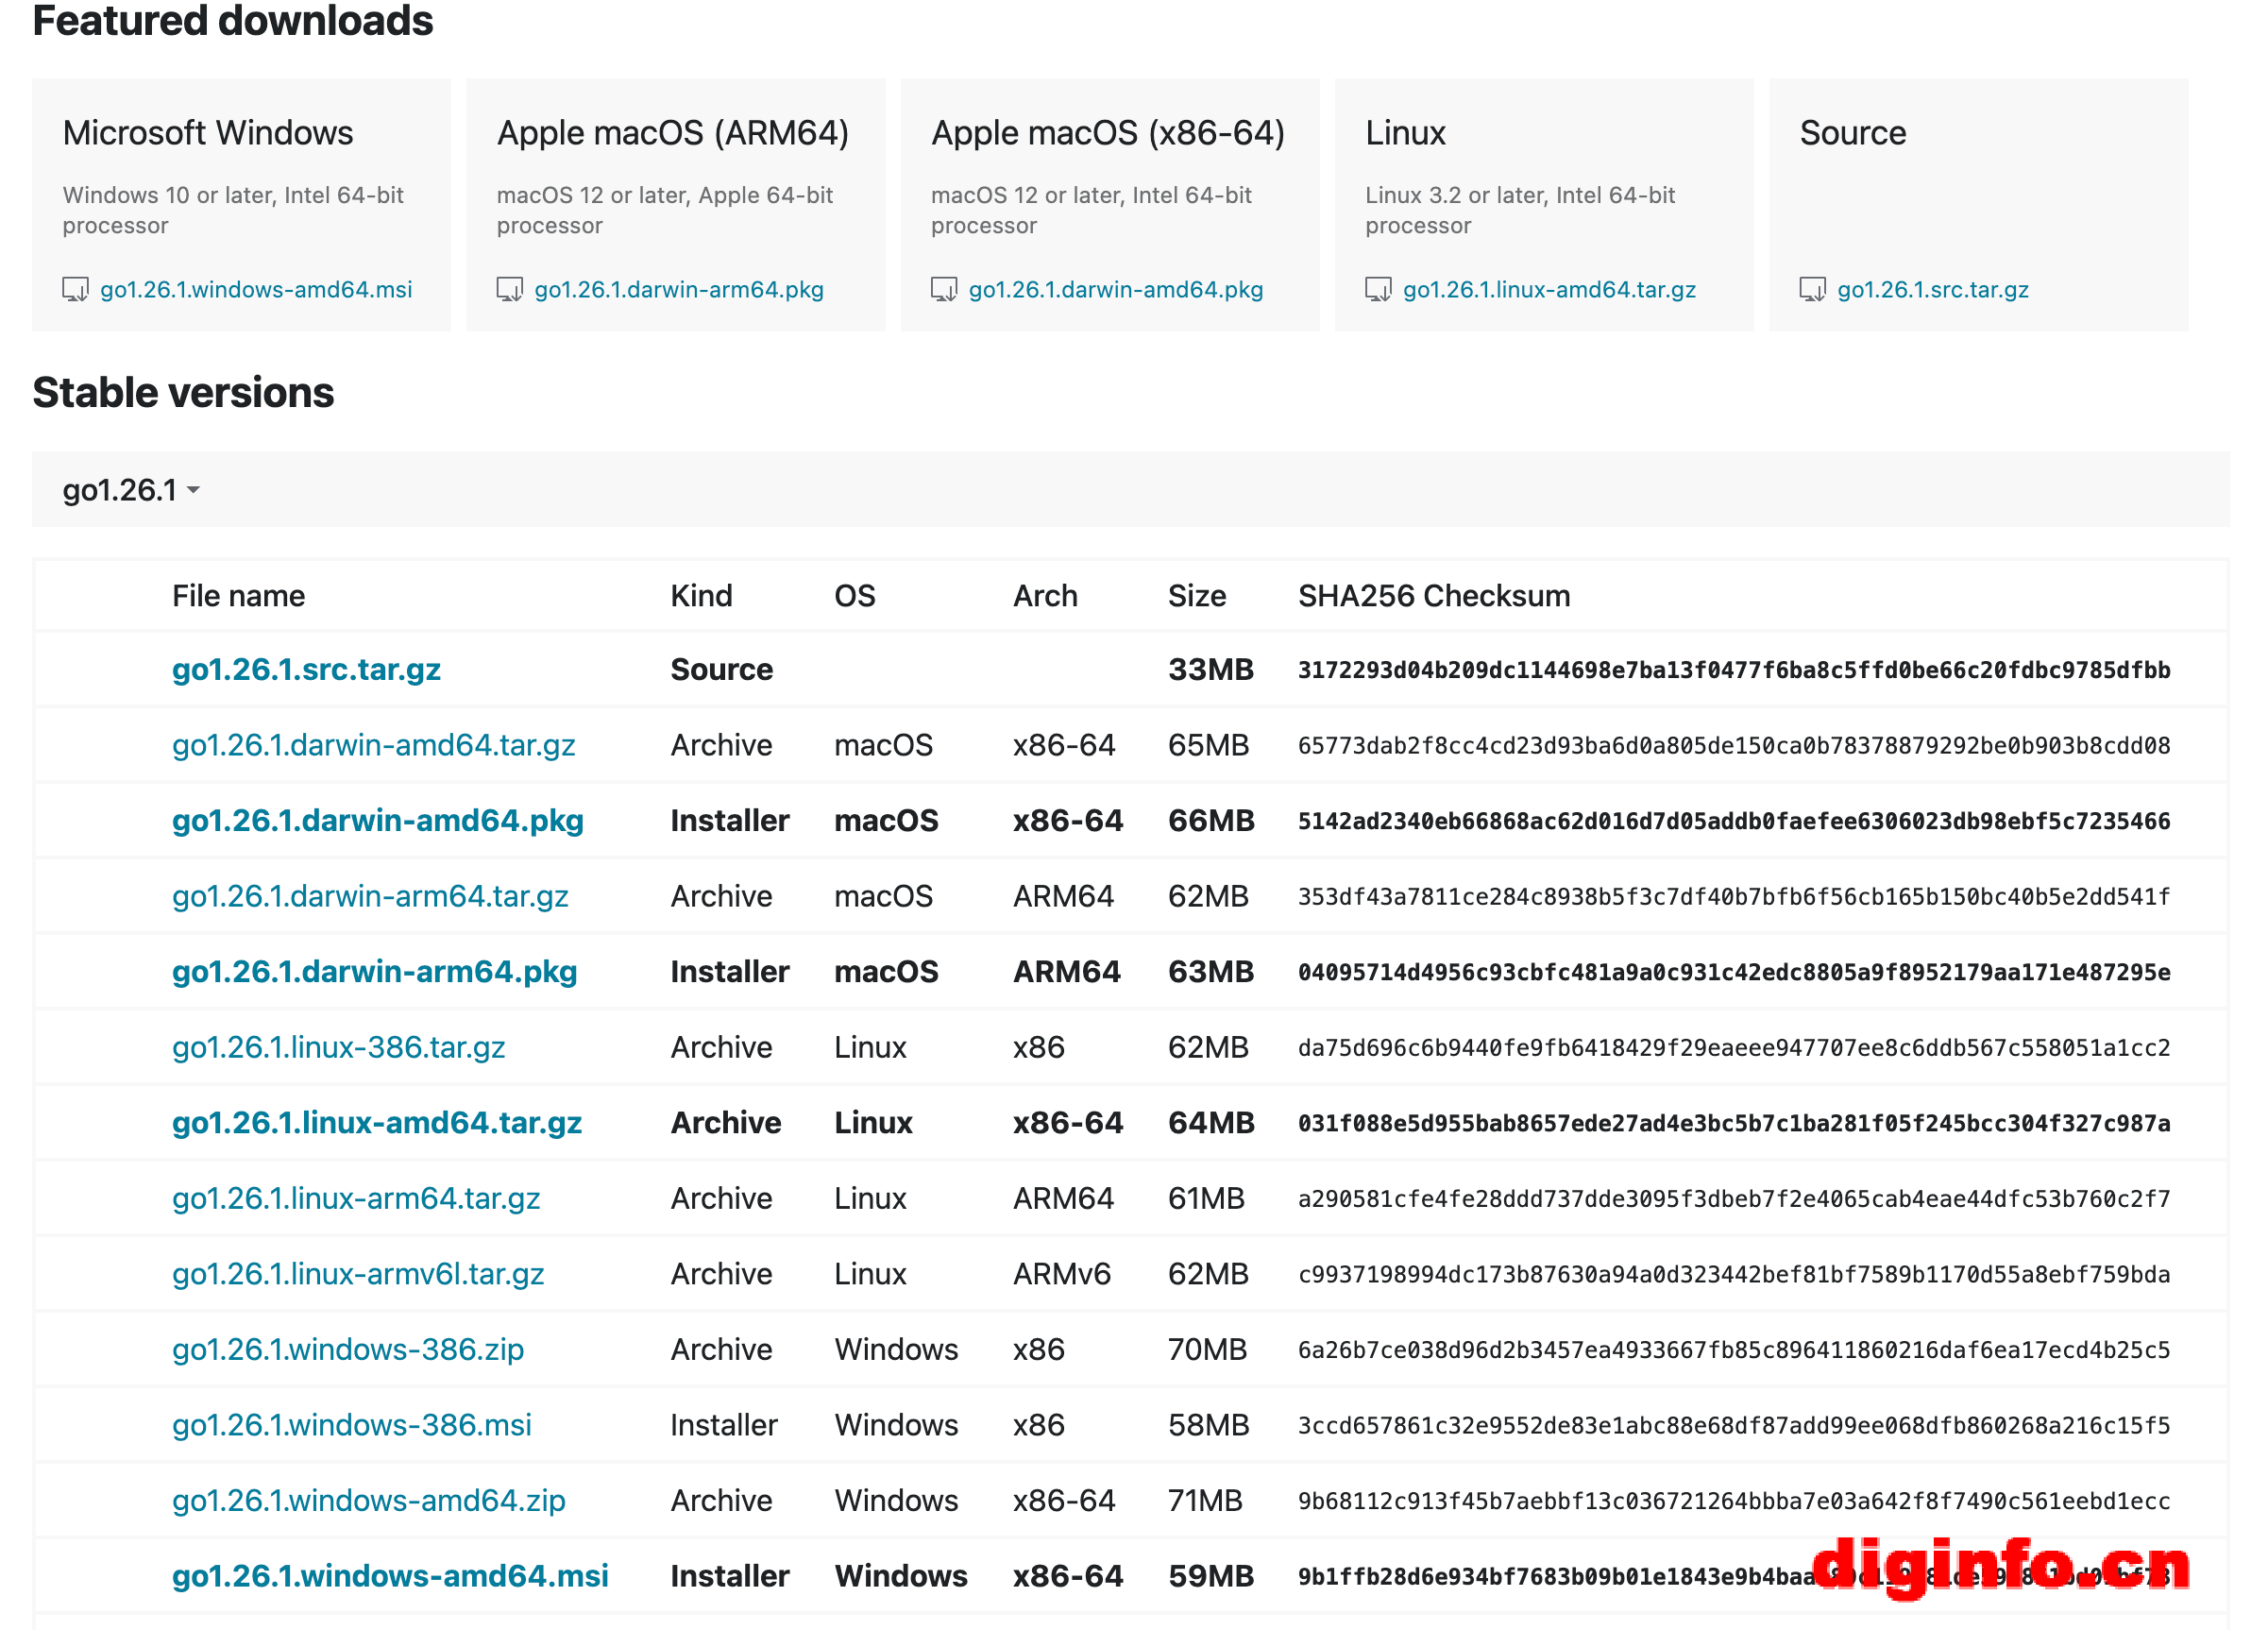Click download icon beside darwin-amd64.pkg in featured downloads

[943, 289]
